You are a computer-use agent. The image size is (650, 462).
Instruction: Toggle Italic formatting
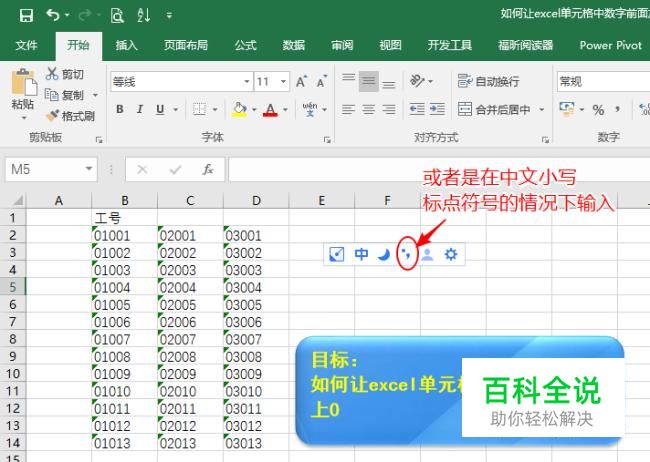(140, 109)
